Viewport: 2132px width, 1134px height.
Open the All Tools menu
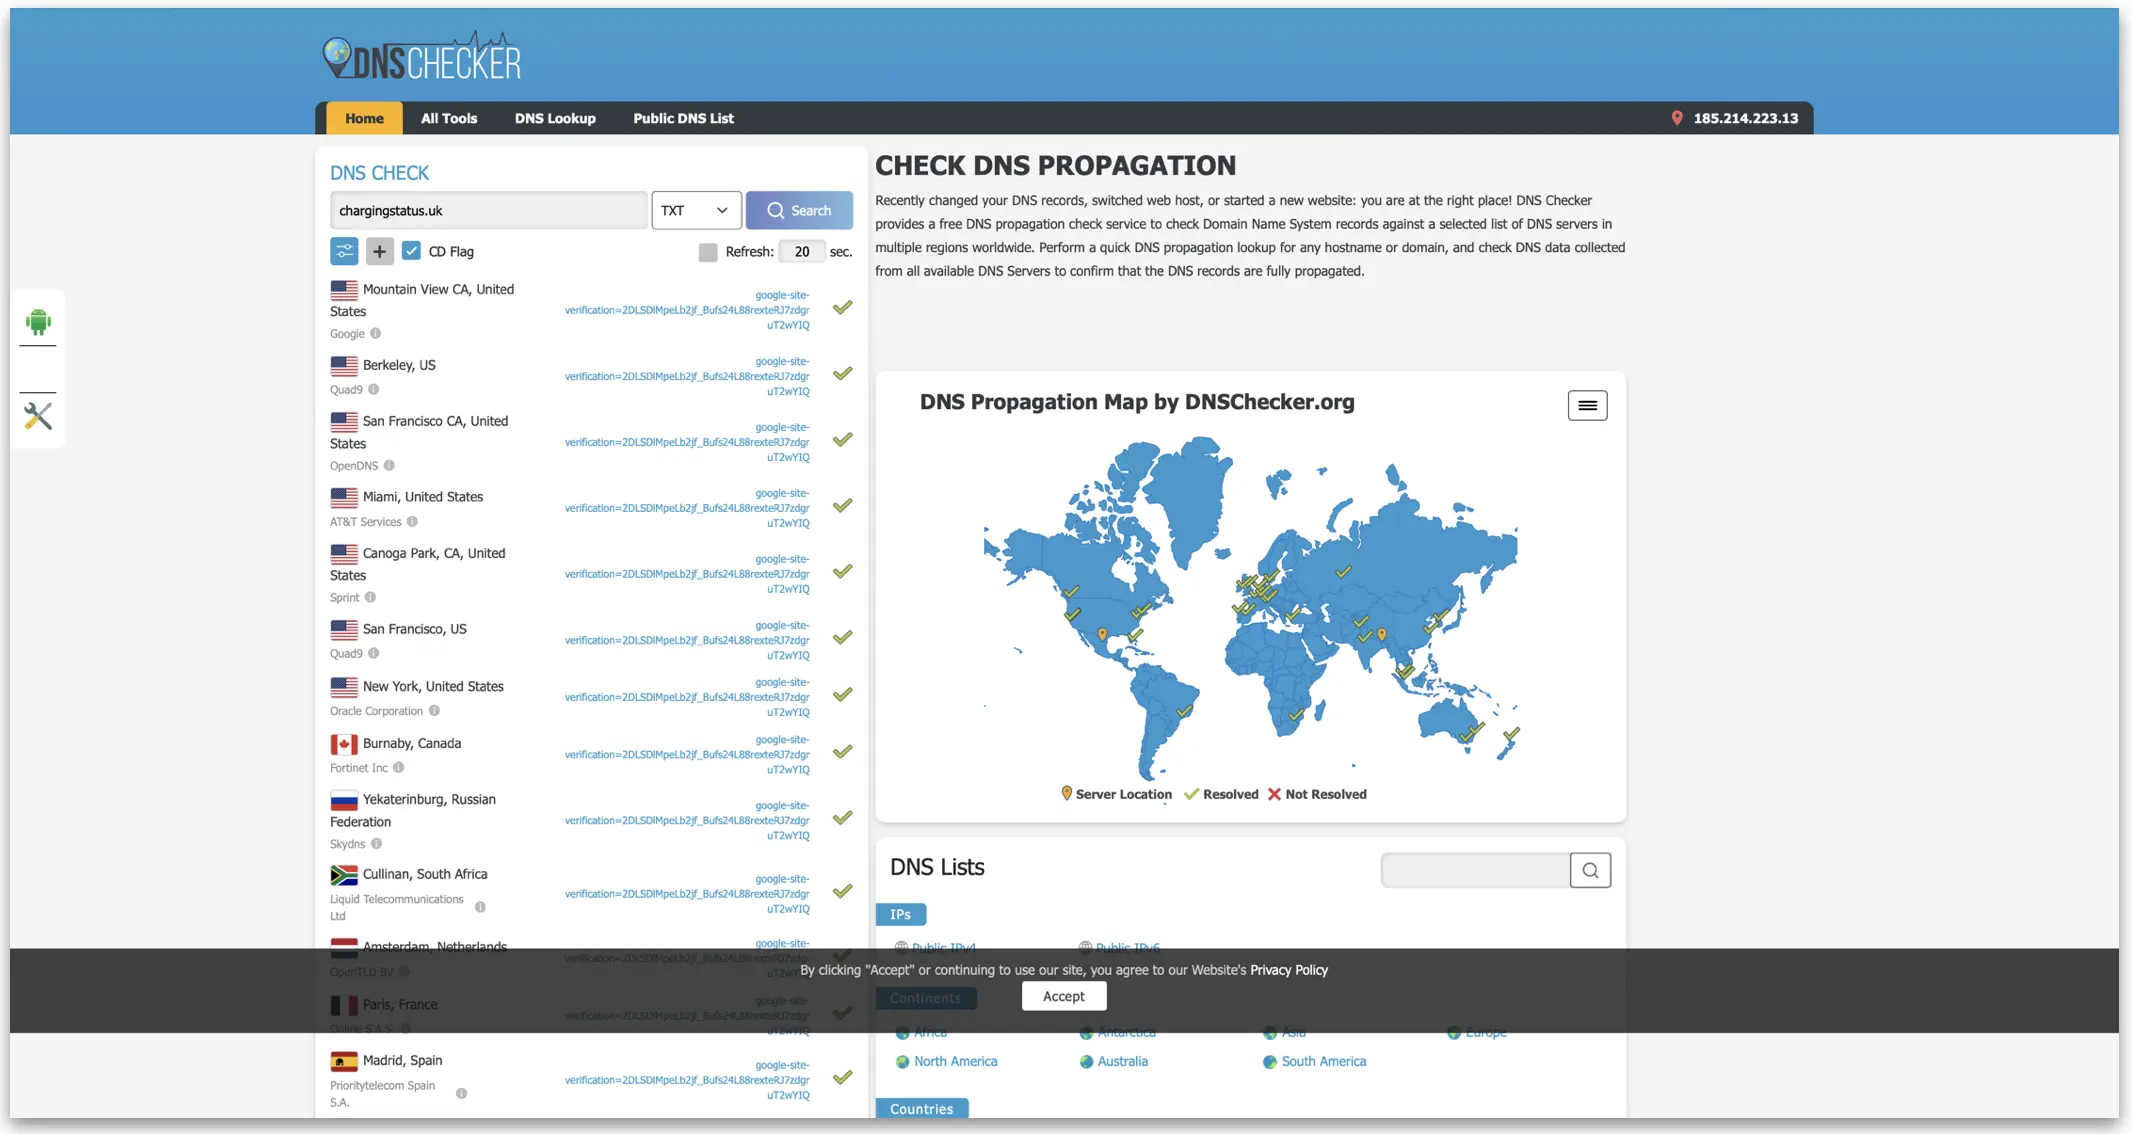pos(449,118)
